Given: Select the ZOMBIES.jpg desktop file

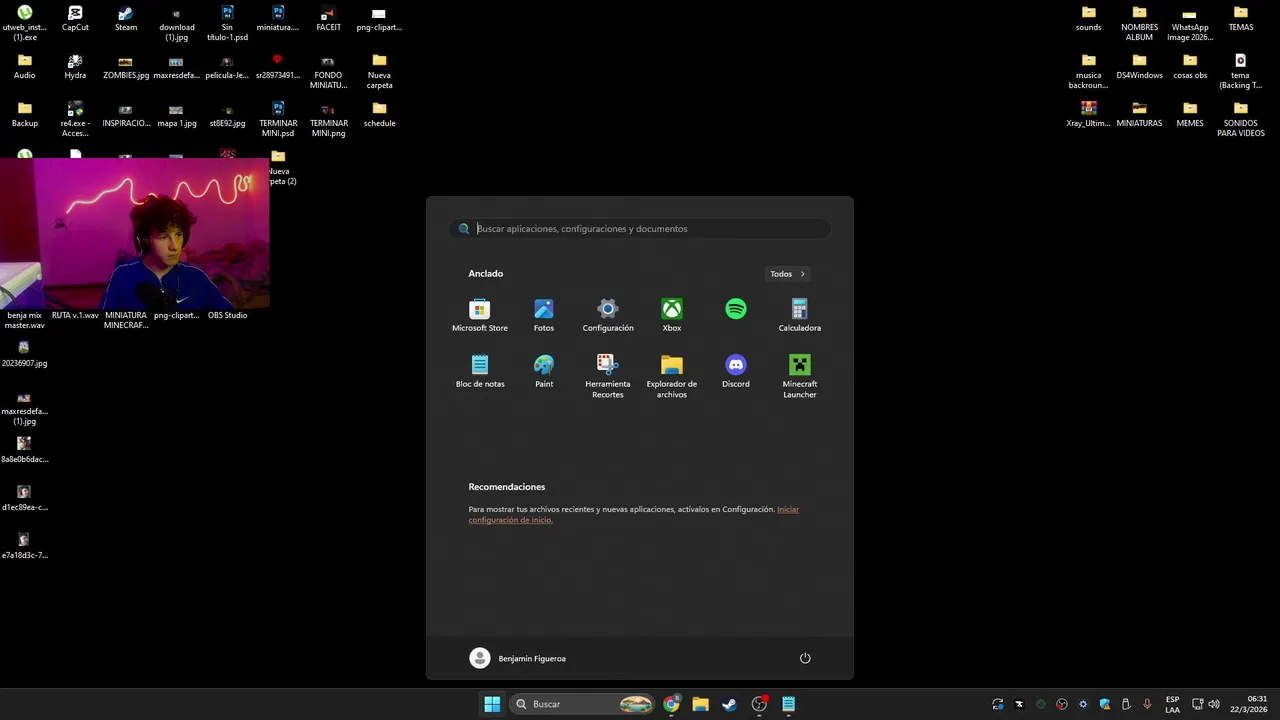Looking at the screenshot, I should (x=126, y=67).
